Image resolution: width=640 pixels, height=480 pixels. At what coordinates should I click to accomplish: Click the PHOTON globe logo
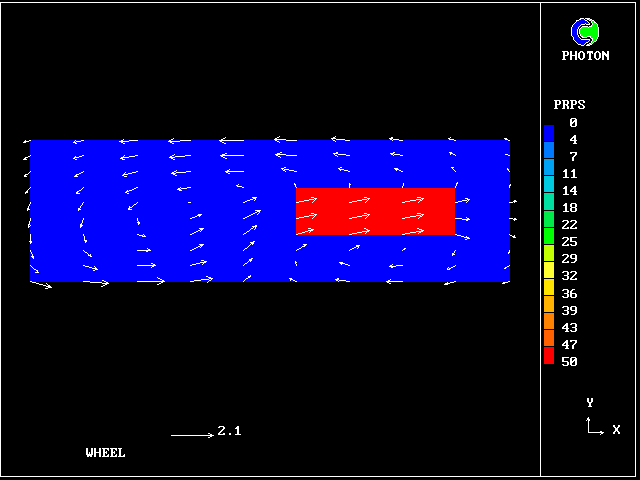coord(584,32)
